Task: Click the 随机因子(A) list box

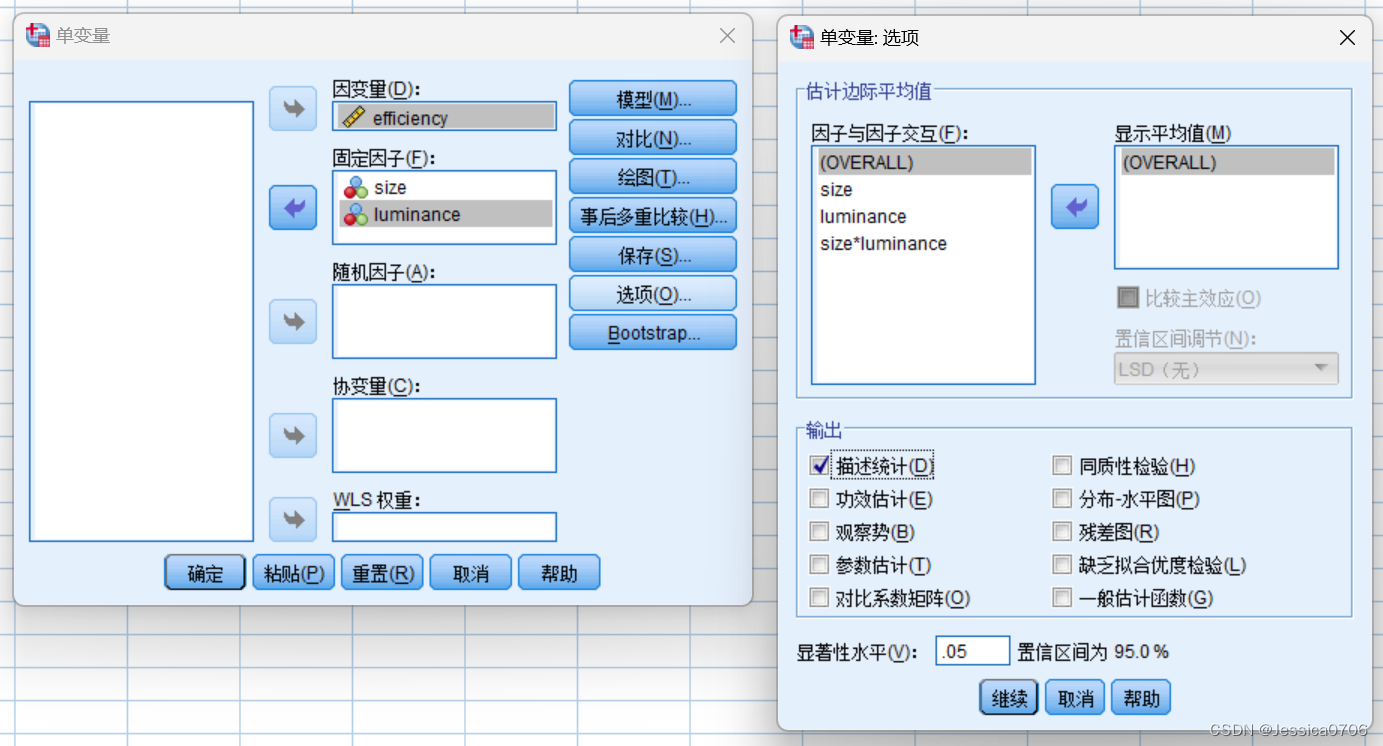Action: pyautogui.click(x=444, y=321)
